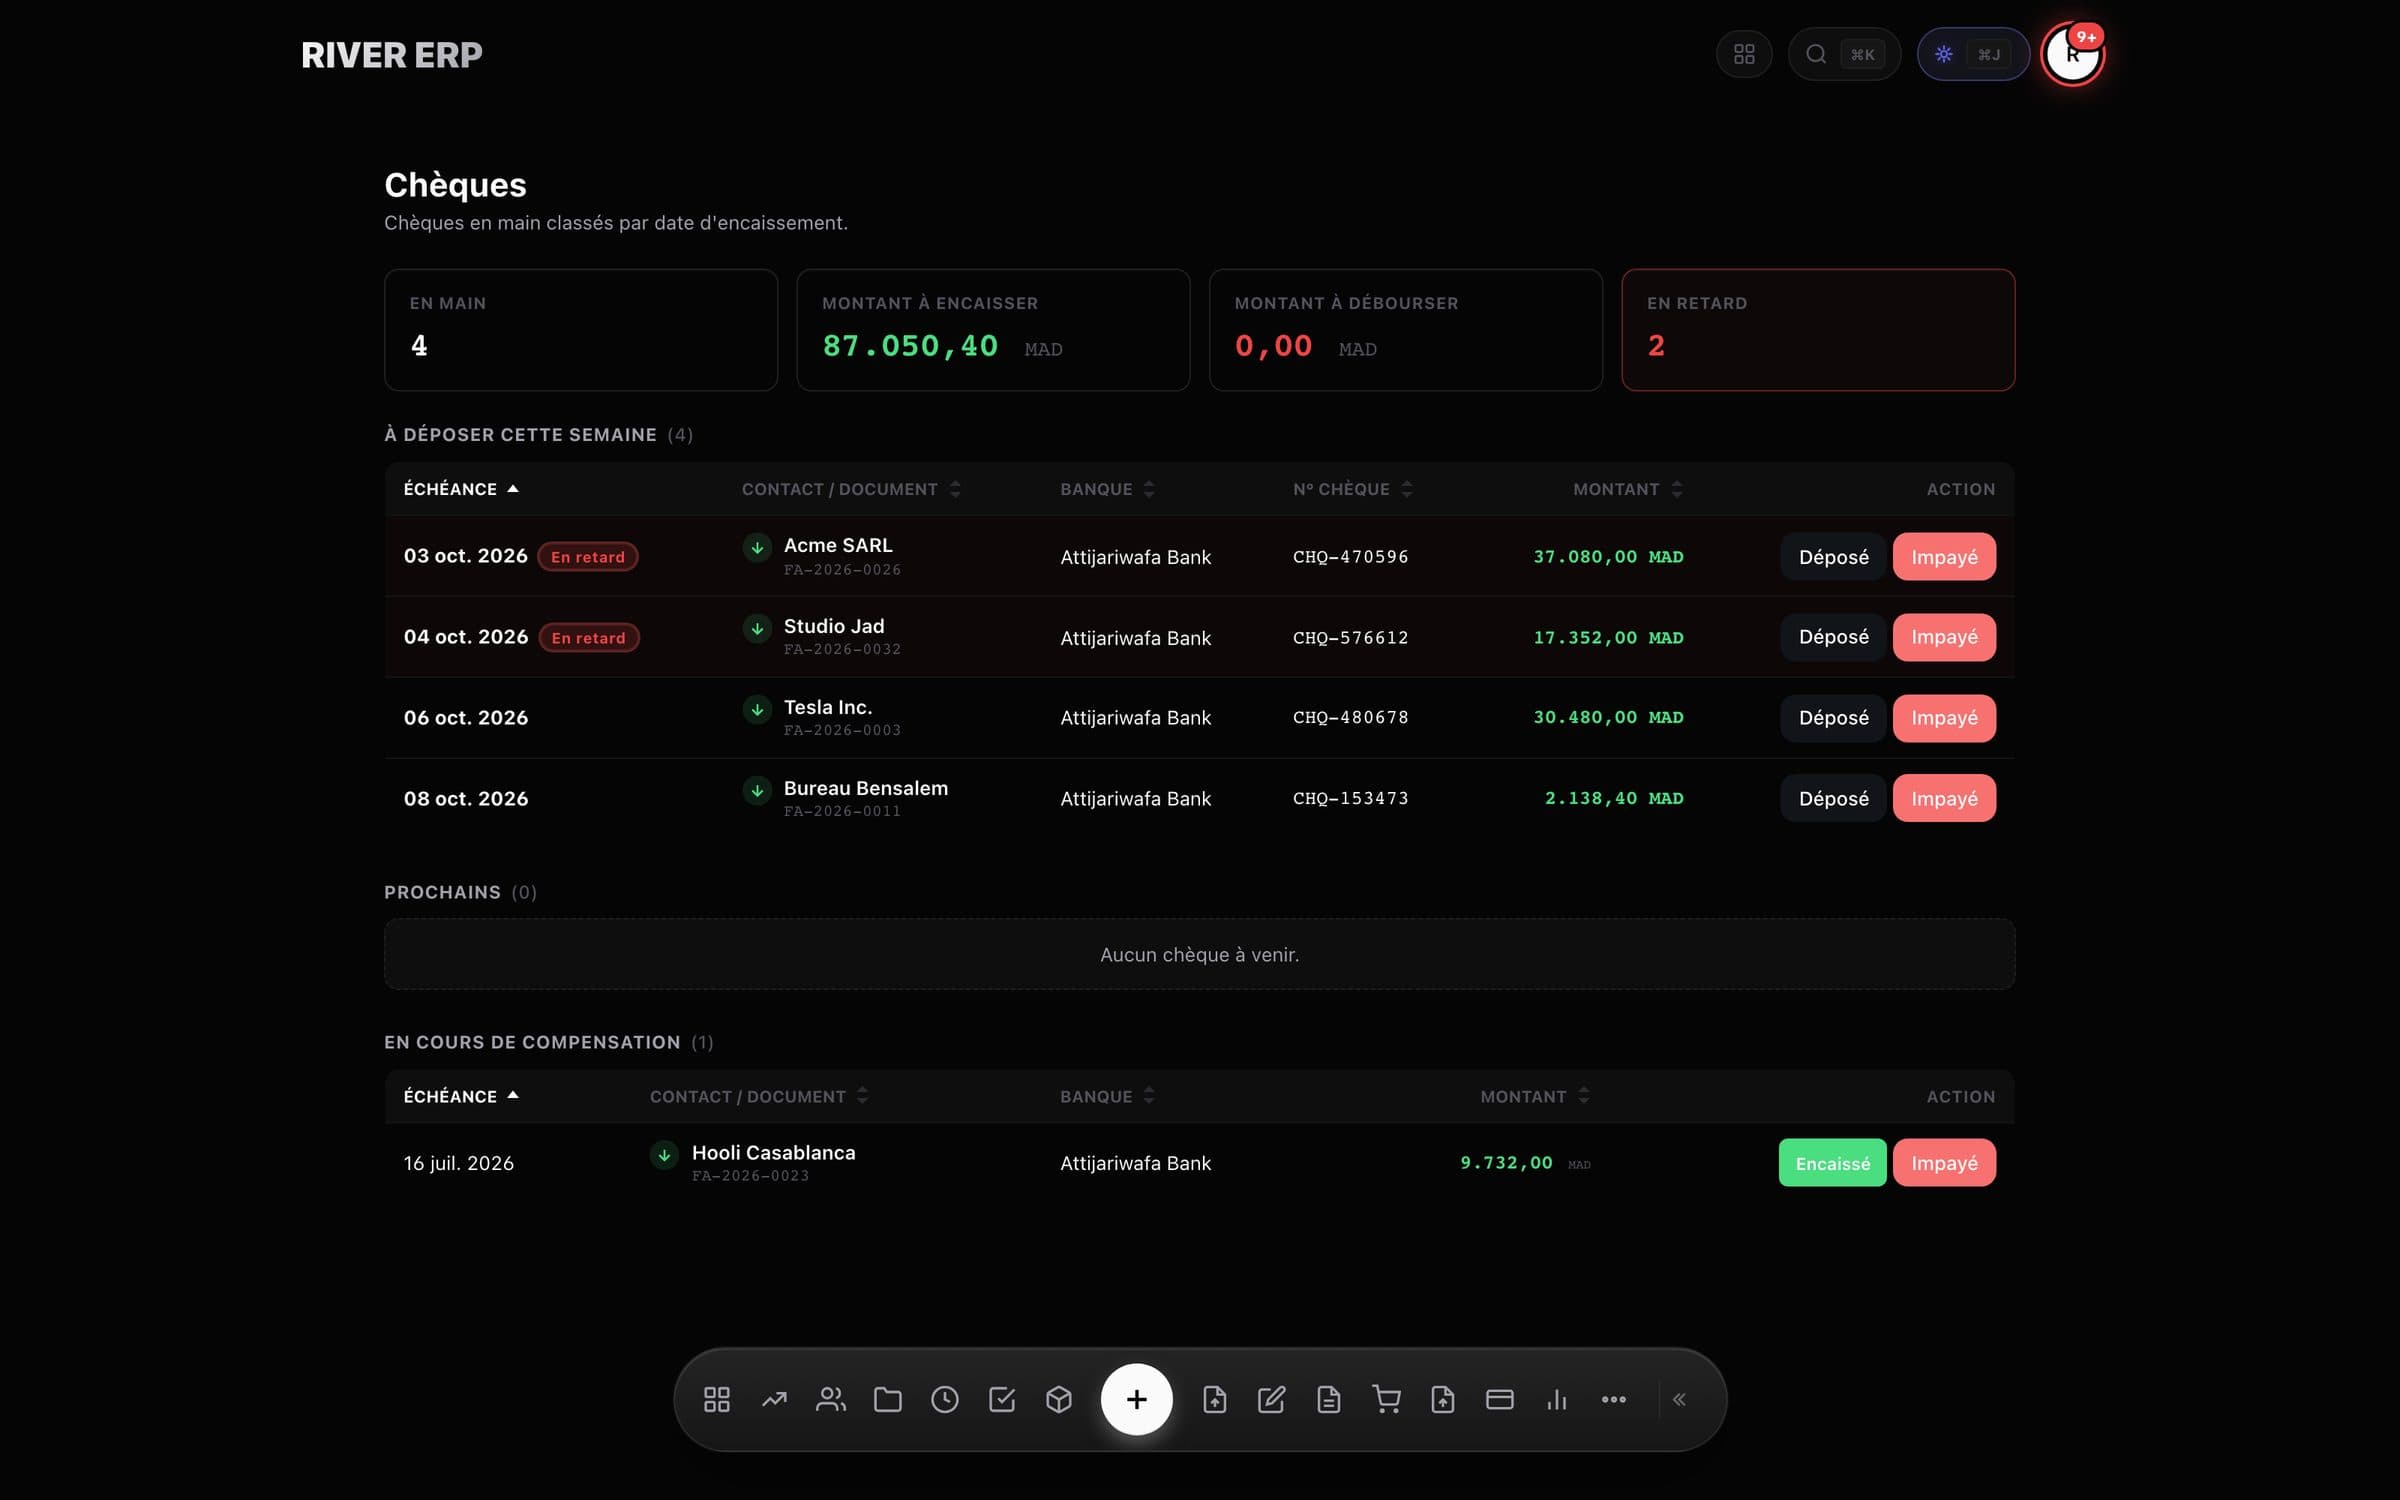Open the package box icon in dock
Screen dimensions: 2400x1500
[x=1059, y=1399]
